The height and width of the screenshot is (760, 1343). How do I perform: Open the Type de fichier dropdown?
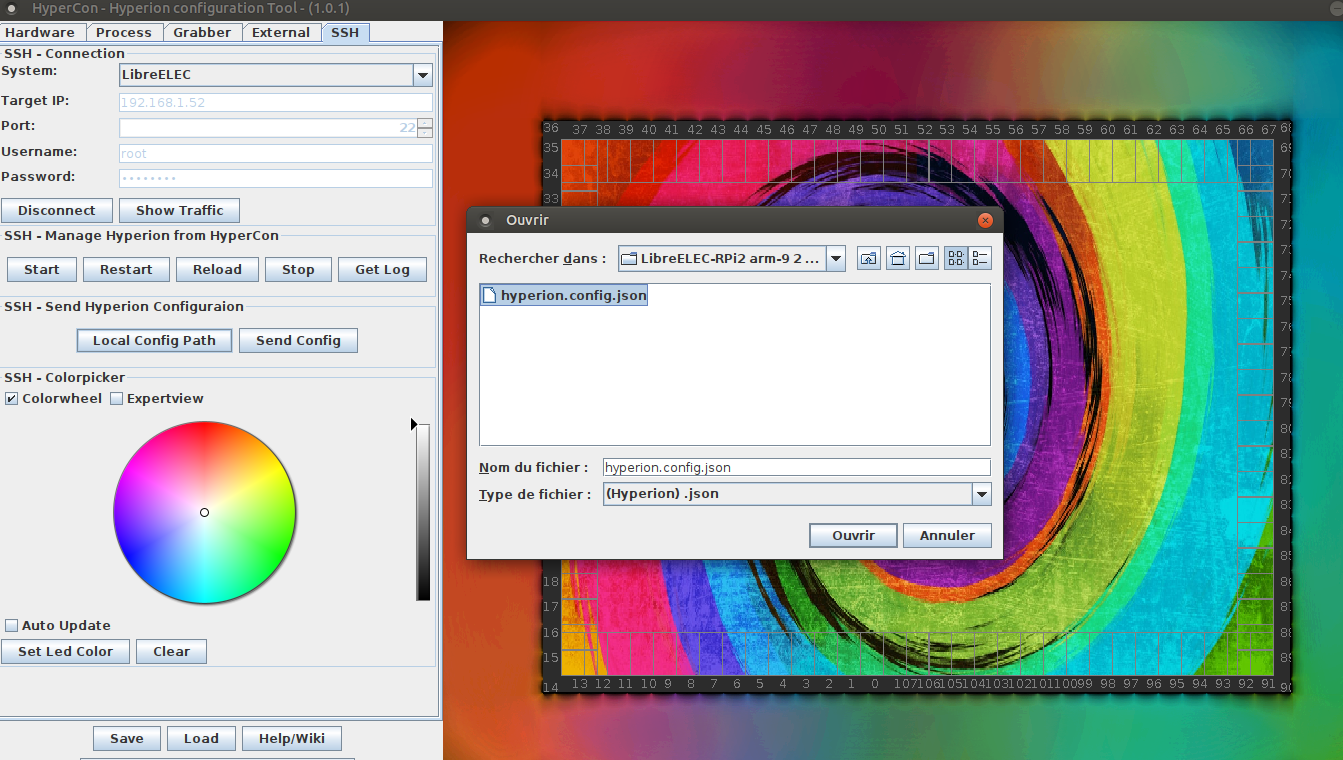click(x=981, y=494)
